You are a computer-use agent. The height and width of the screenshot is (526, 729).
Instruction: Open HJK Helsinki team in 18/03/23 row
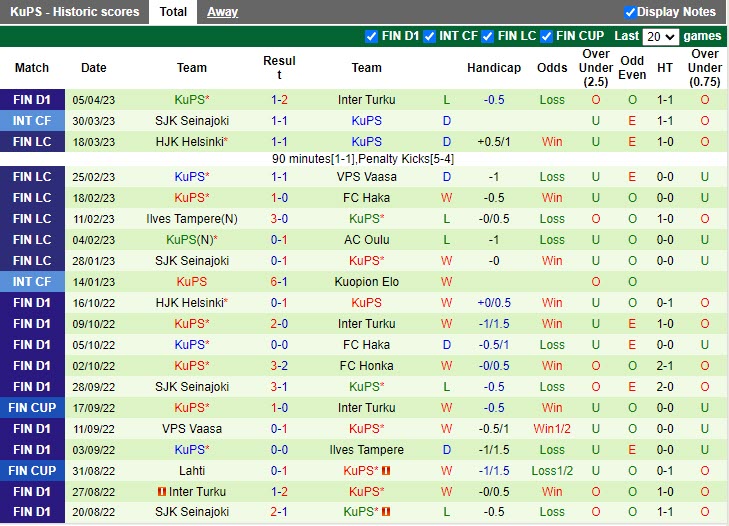[190, 142]
